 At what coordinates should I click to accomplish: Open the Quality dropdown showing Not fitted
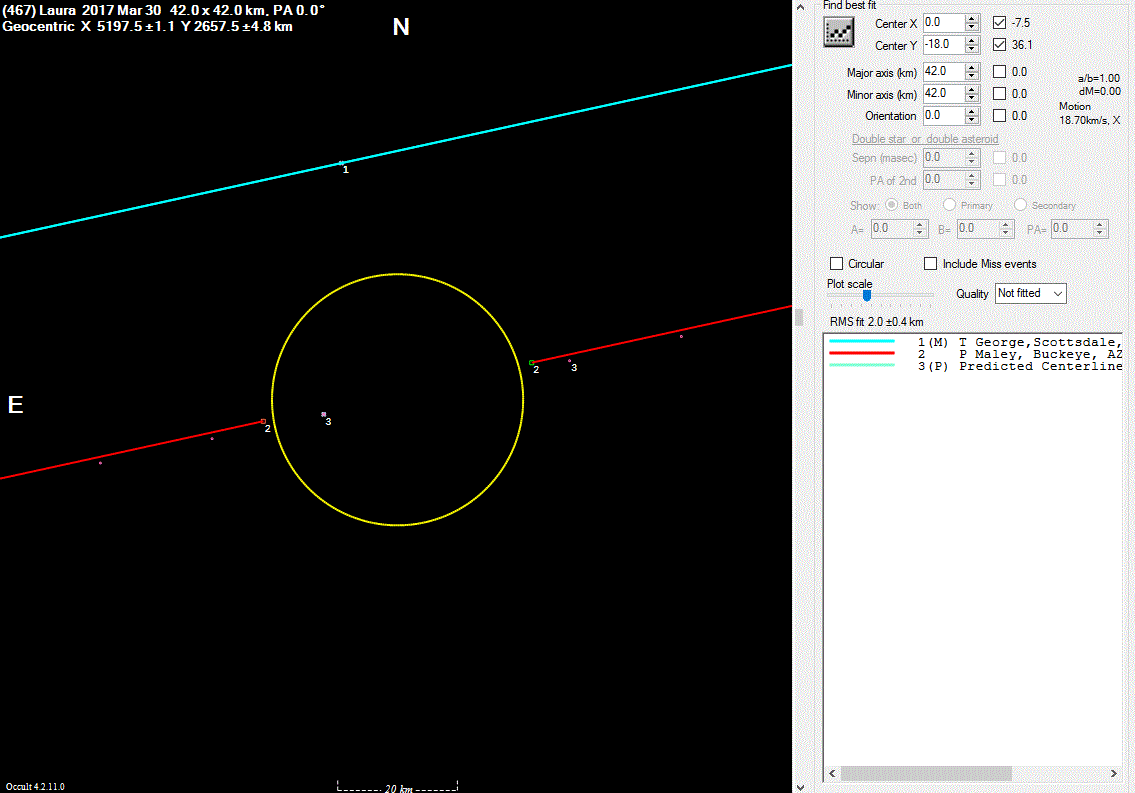pos(1030,293)
